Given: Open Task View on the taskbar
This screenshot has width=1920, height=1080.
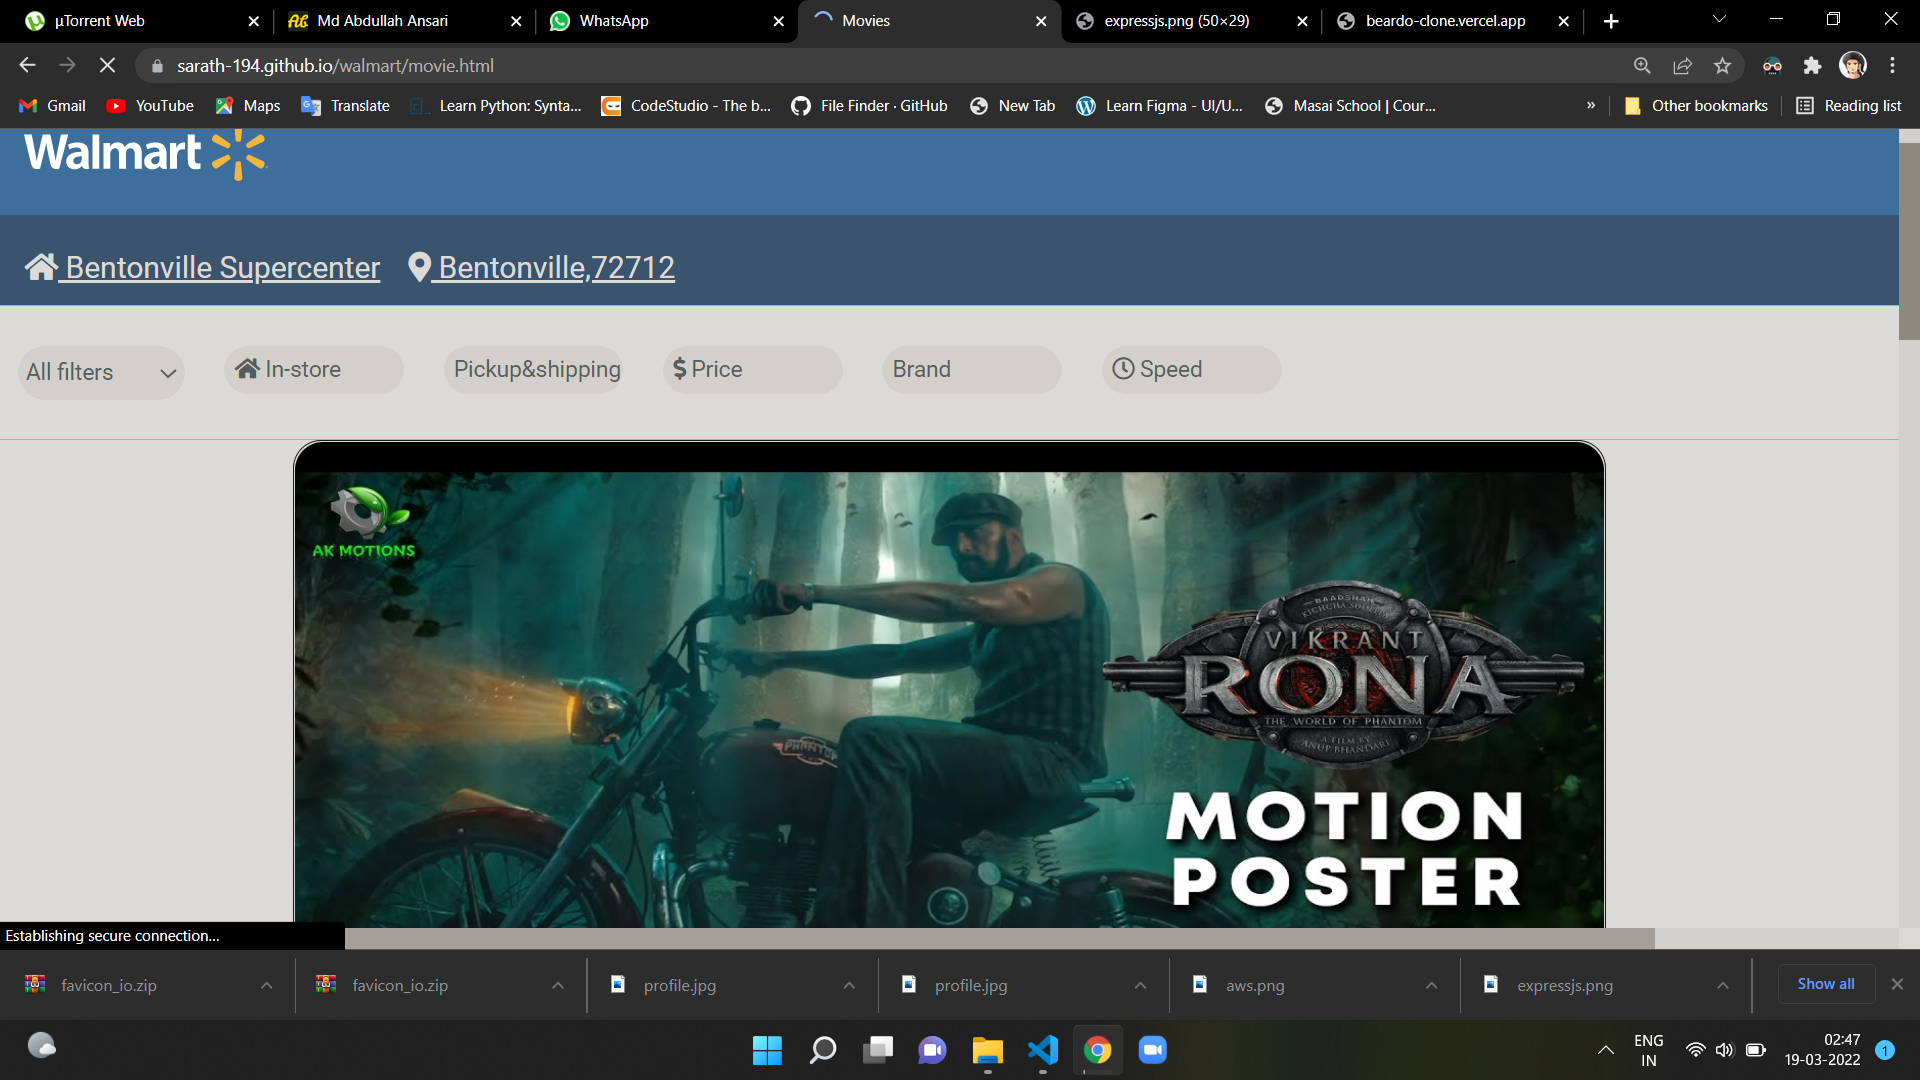Looking at the screenshot, I should (878, 1050).
